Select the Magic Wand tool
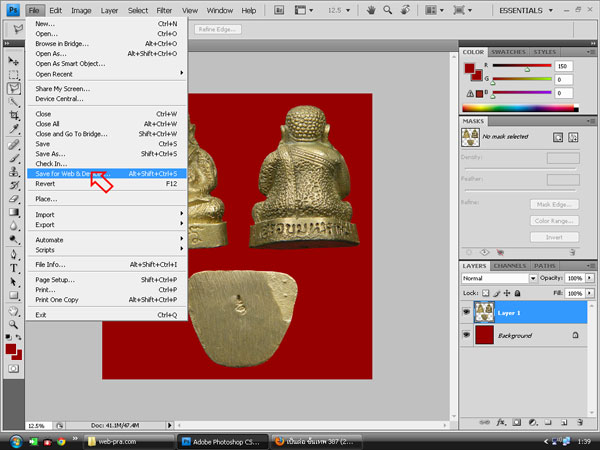This screenshot has width=600, height=450. click(14, 102)
